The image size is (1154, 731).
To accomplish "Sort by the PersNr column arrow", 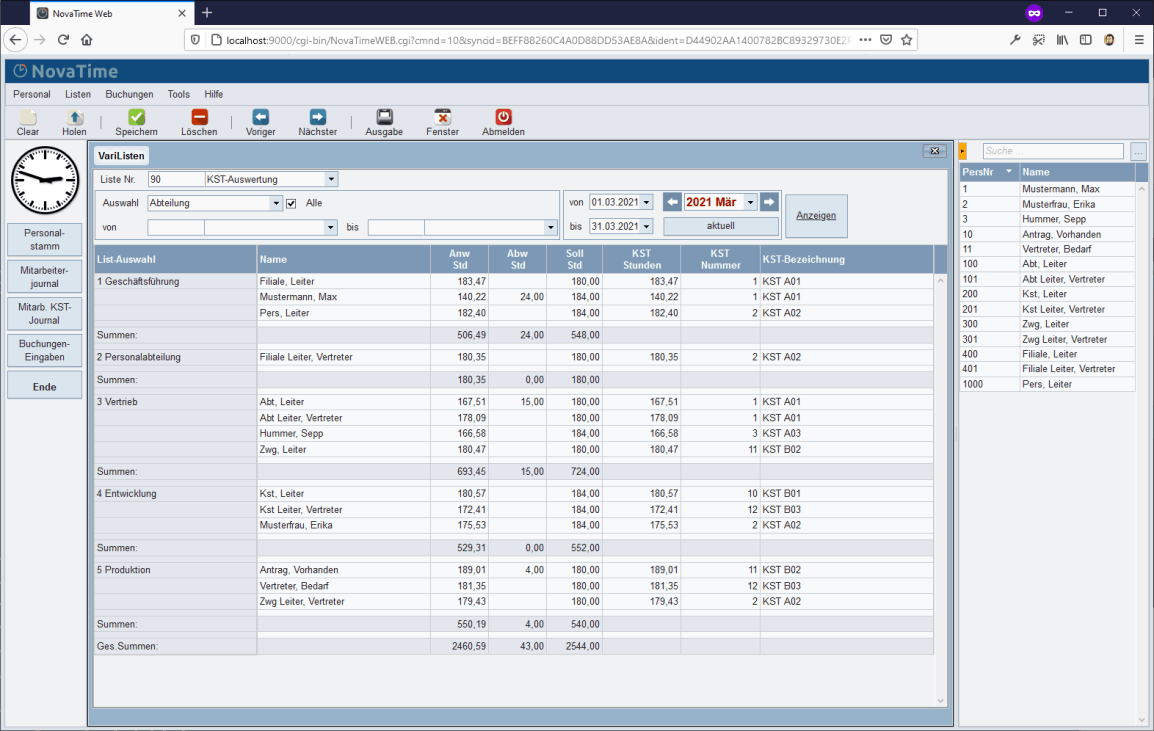I will coord(1009,172).
